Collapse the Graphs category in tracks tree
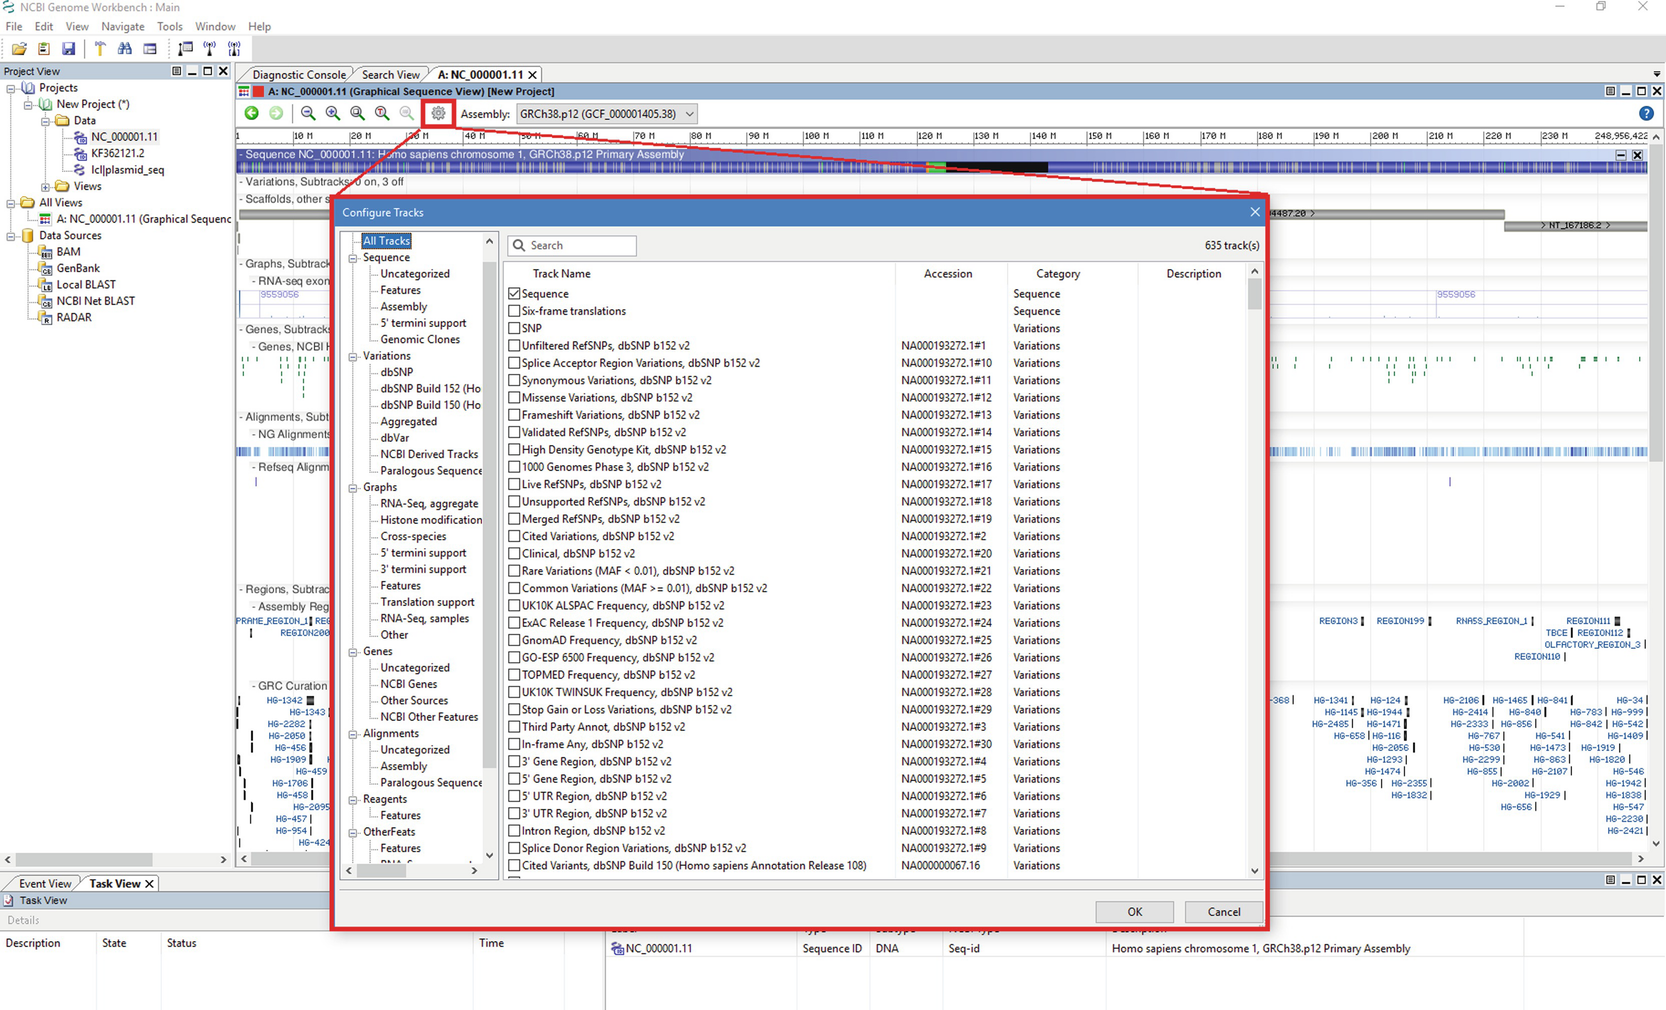This screenshot has height=1010, width=1666. coord(353,488)
